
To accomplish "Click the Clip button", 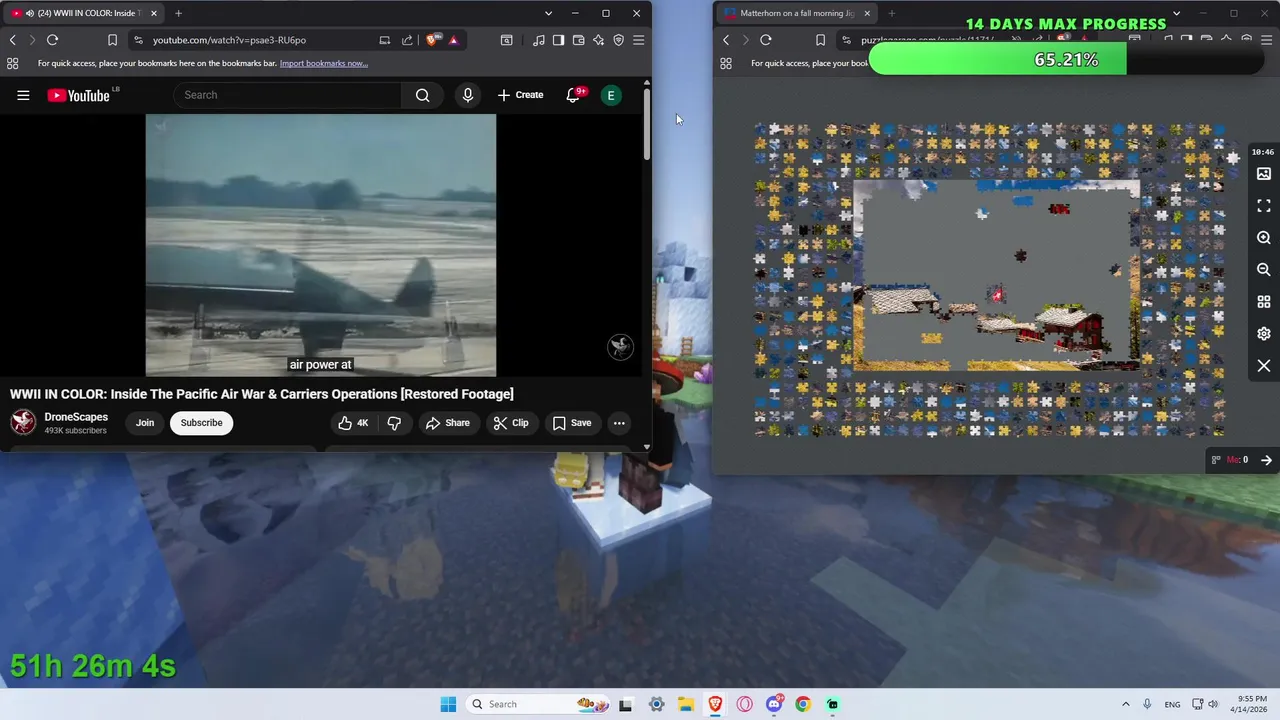I will (x=510, y=423).
